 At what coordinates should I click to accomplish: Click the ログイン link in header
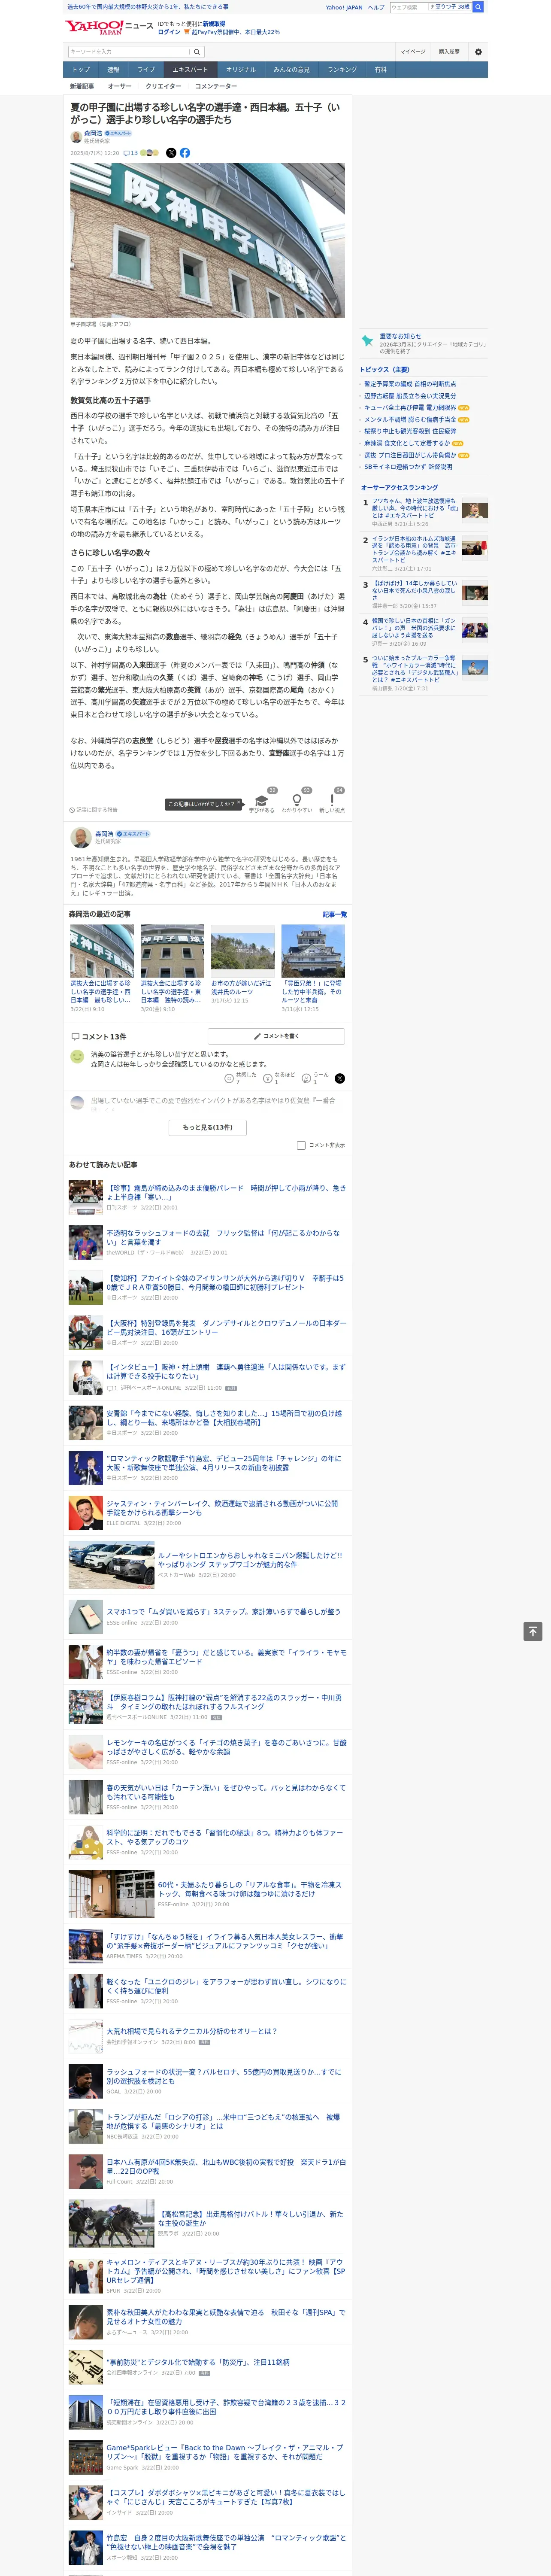tap(169, 32)
